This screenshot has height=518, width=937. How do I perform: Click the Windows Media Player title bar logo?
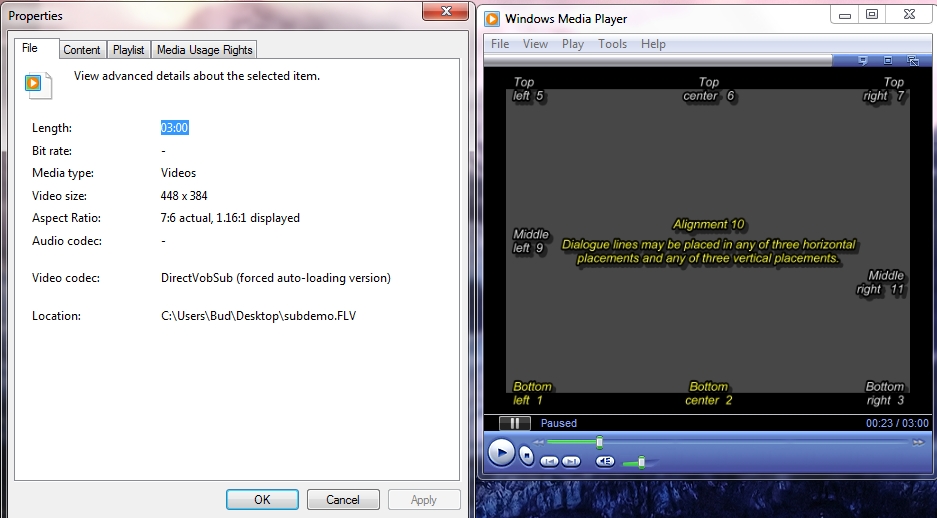click(x=492, y=19)
